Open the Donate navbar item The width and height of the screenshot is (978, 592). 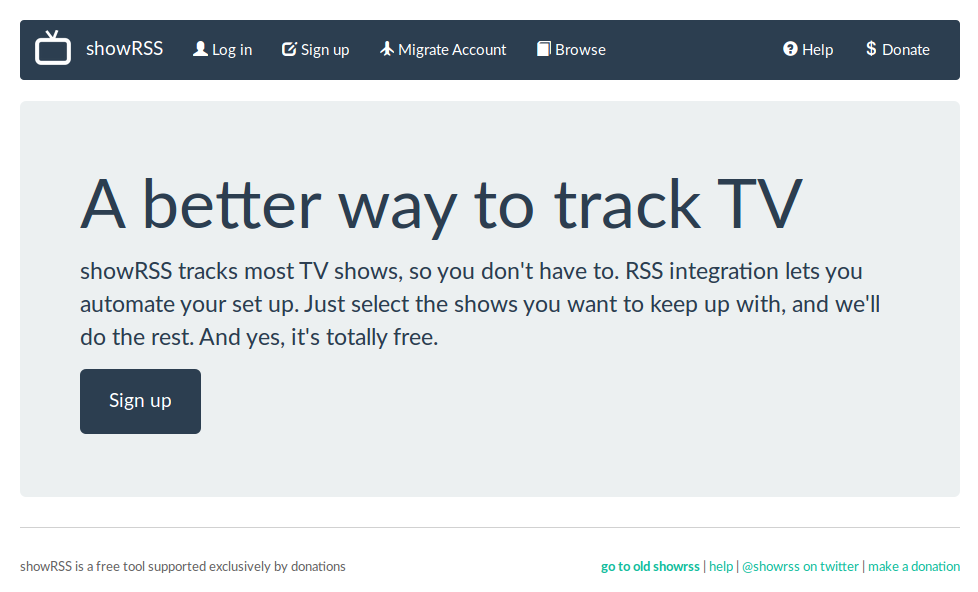pyautogui.click(x=898, y=50)
